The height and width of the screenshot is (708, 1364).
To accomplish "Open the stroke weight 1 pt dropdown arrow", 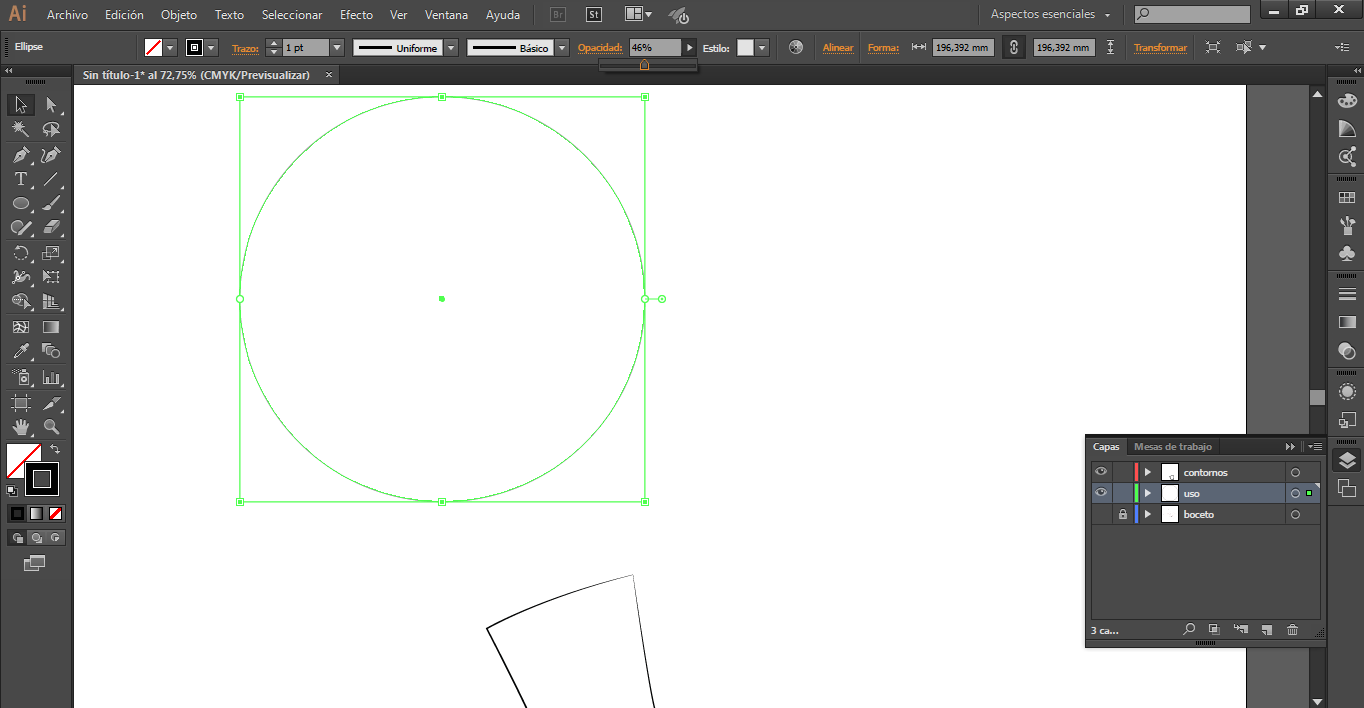I will (337, 47).
